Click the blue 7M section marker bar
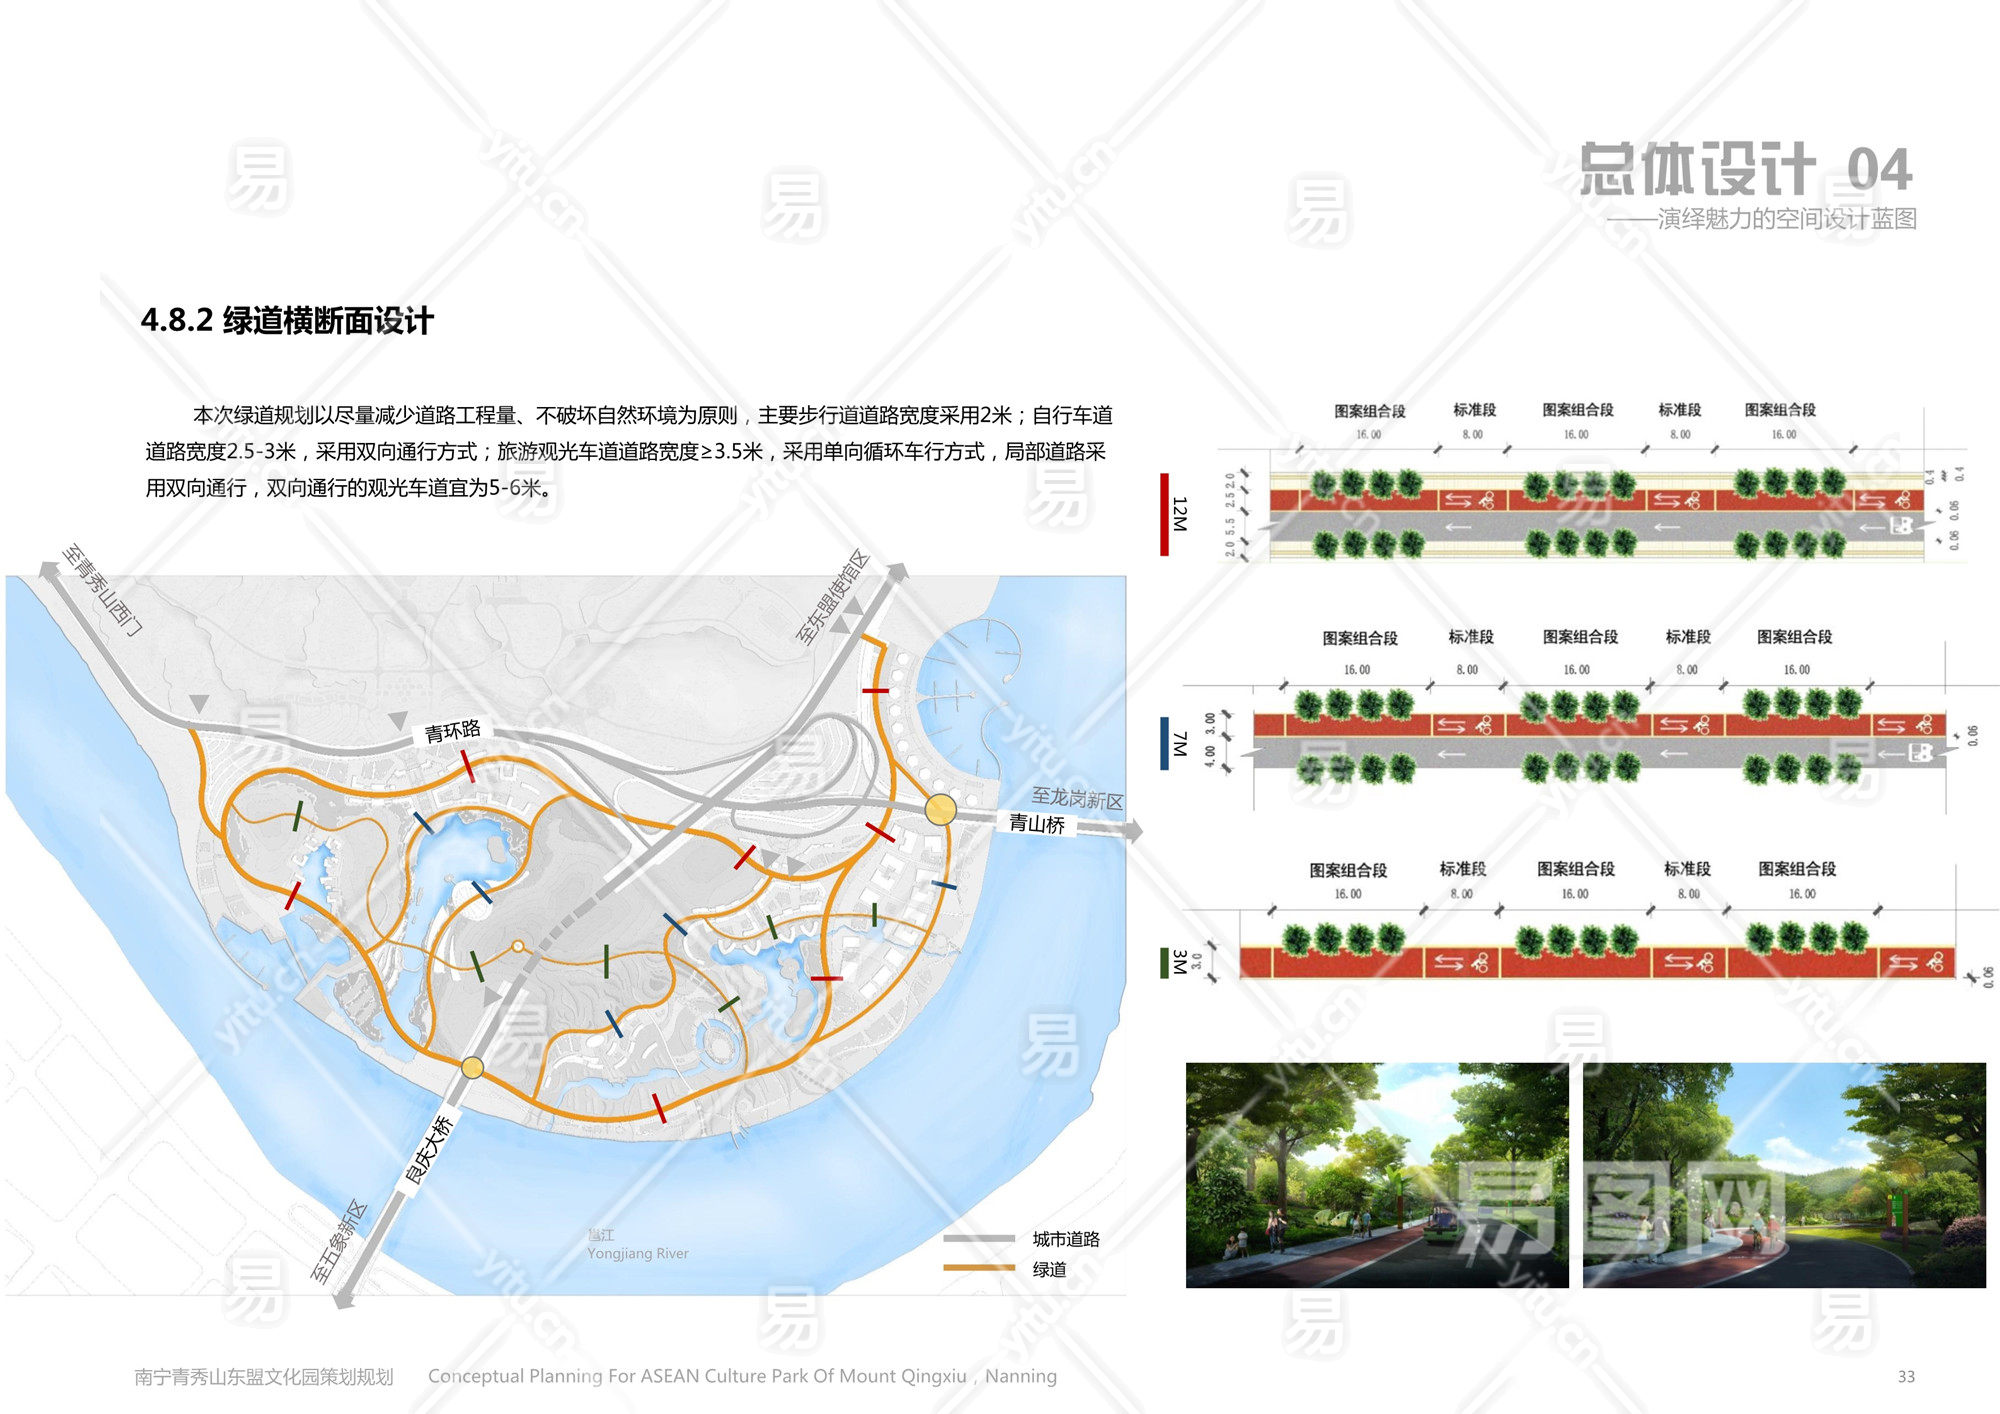This screenshot has height=1414, width=2000. (1164, 743)
